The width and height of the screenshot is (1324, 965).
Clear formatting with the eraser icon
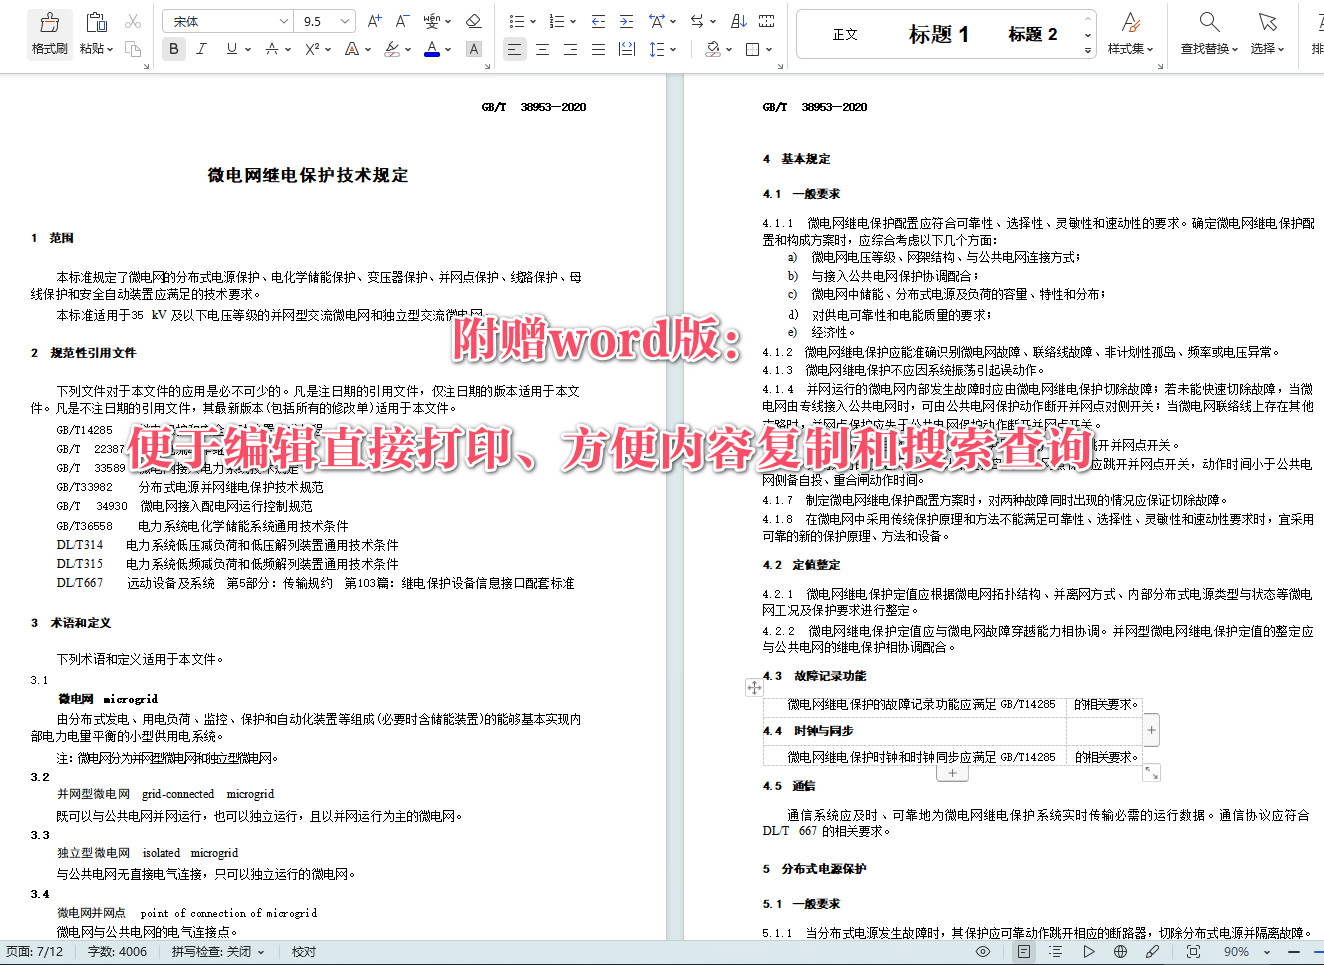pos(474,21)
